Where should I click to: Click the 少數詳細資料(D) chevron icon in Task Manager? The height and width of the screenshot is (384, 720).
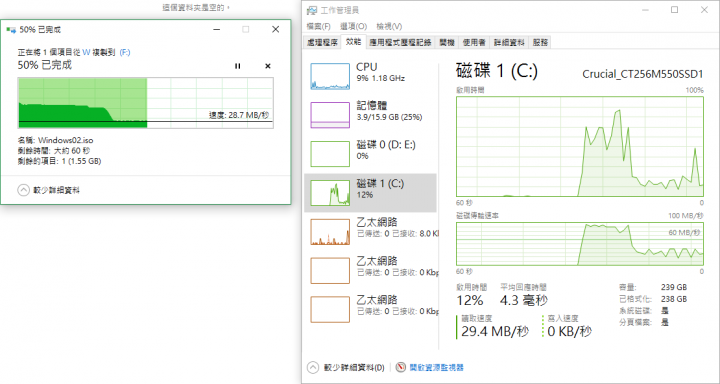(x=312, y=367)
